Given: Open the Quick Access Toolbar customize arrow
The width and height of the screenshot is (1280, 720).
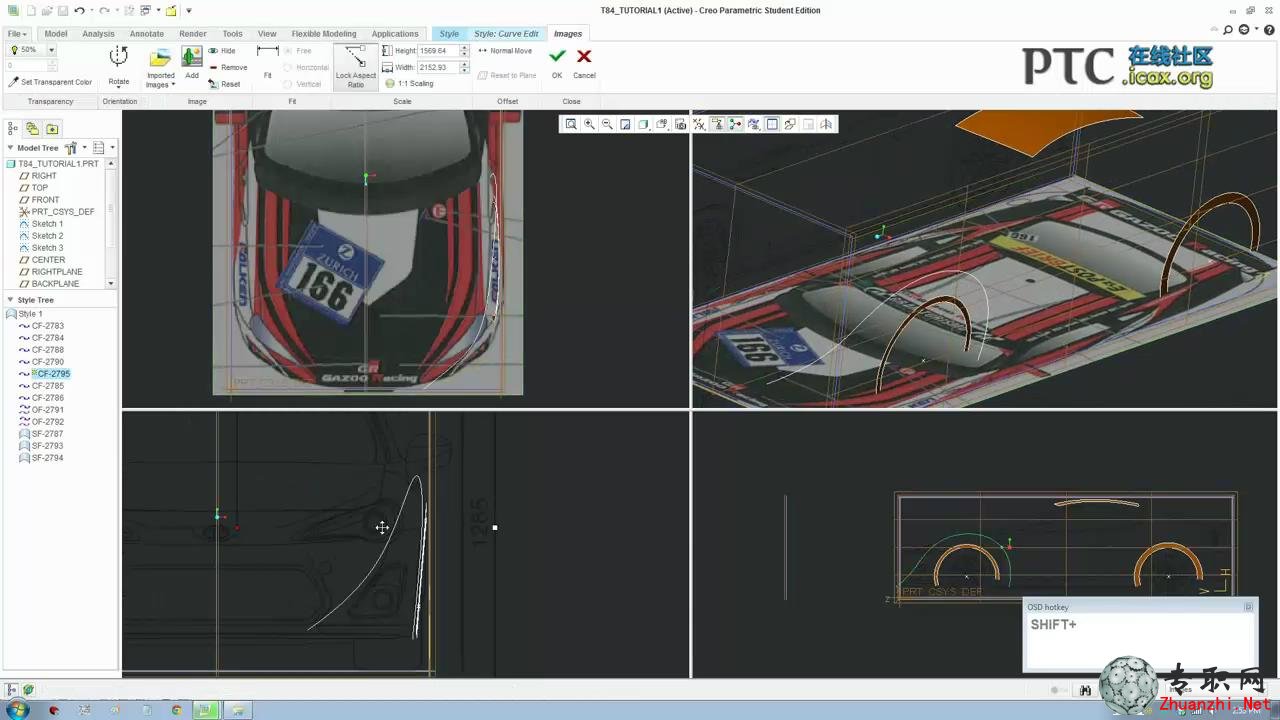Looking at the screenshot, I should [188, 11].
